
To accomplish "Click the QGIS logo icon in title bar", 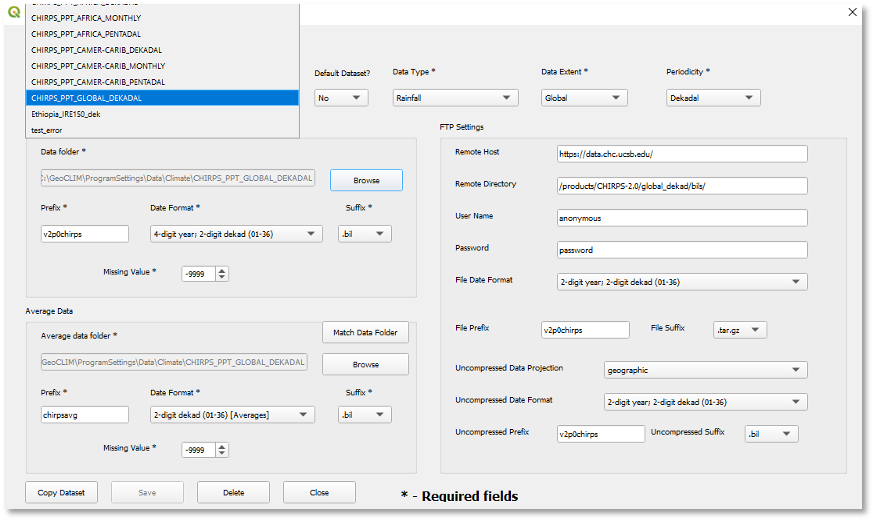I will 13,13.
